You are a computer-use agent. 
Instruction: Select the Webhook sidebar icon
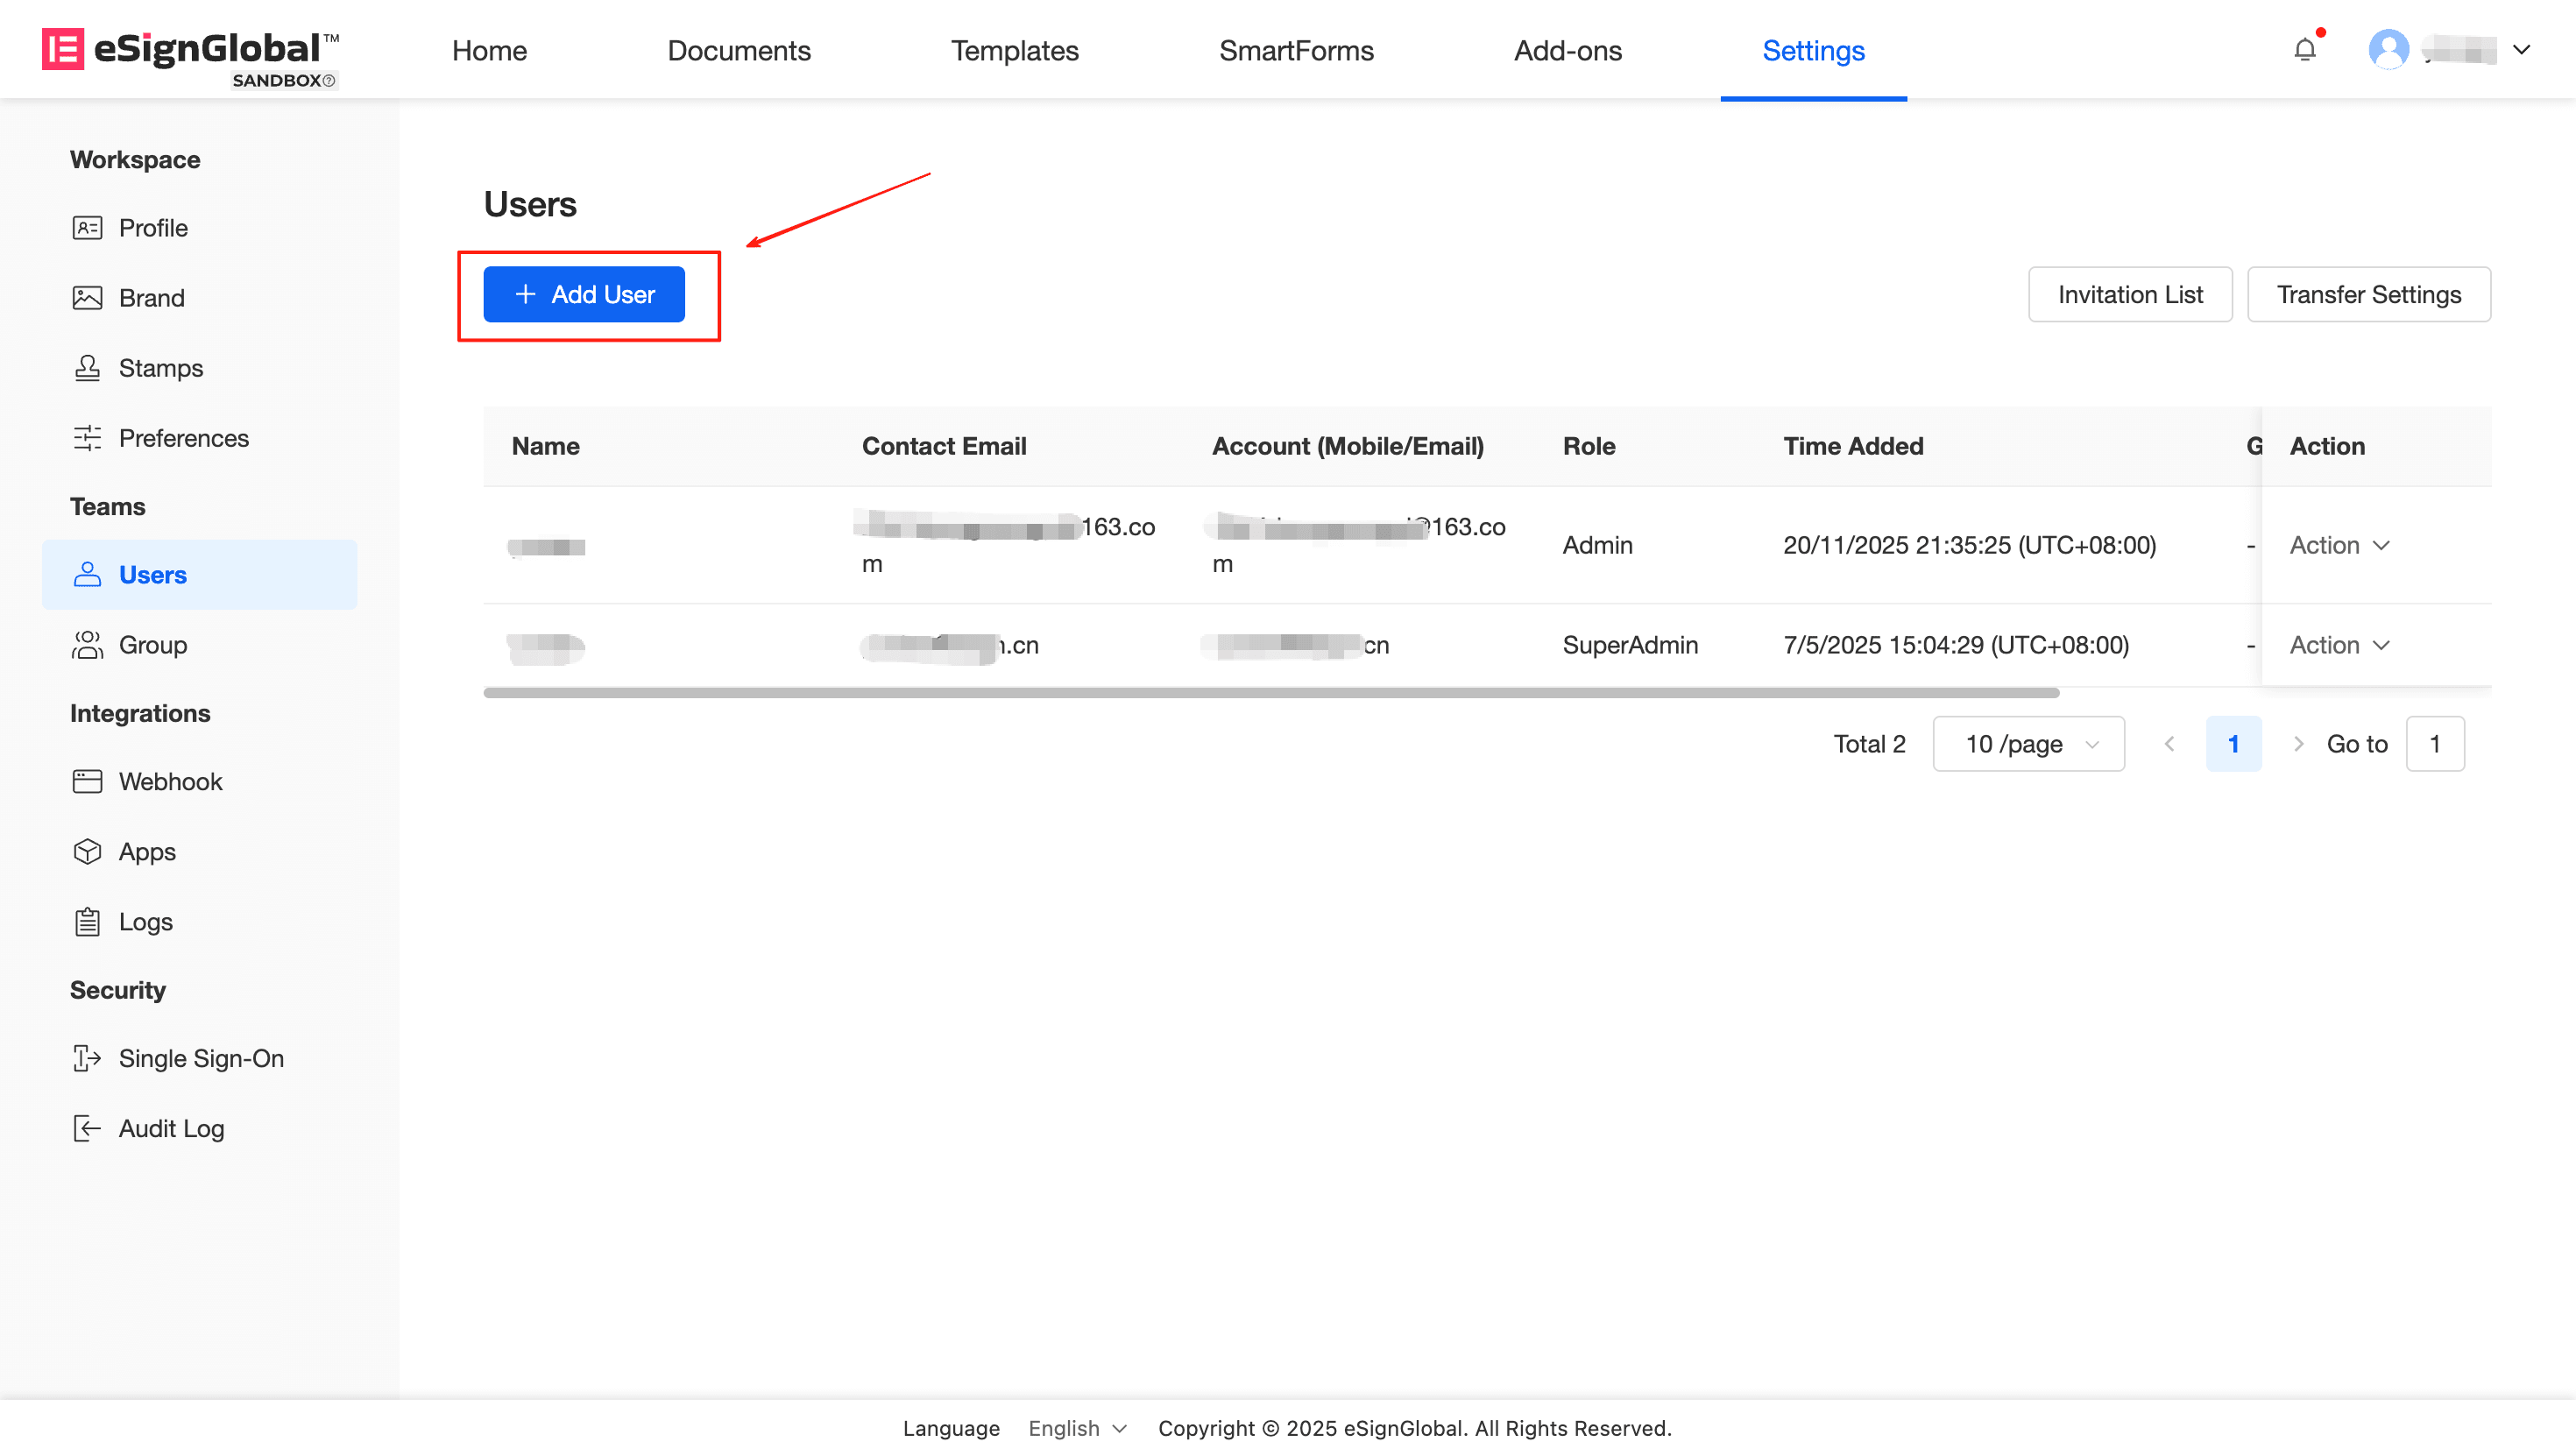87,781
